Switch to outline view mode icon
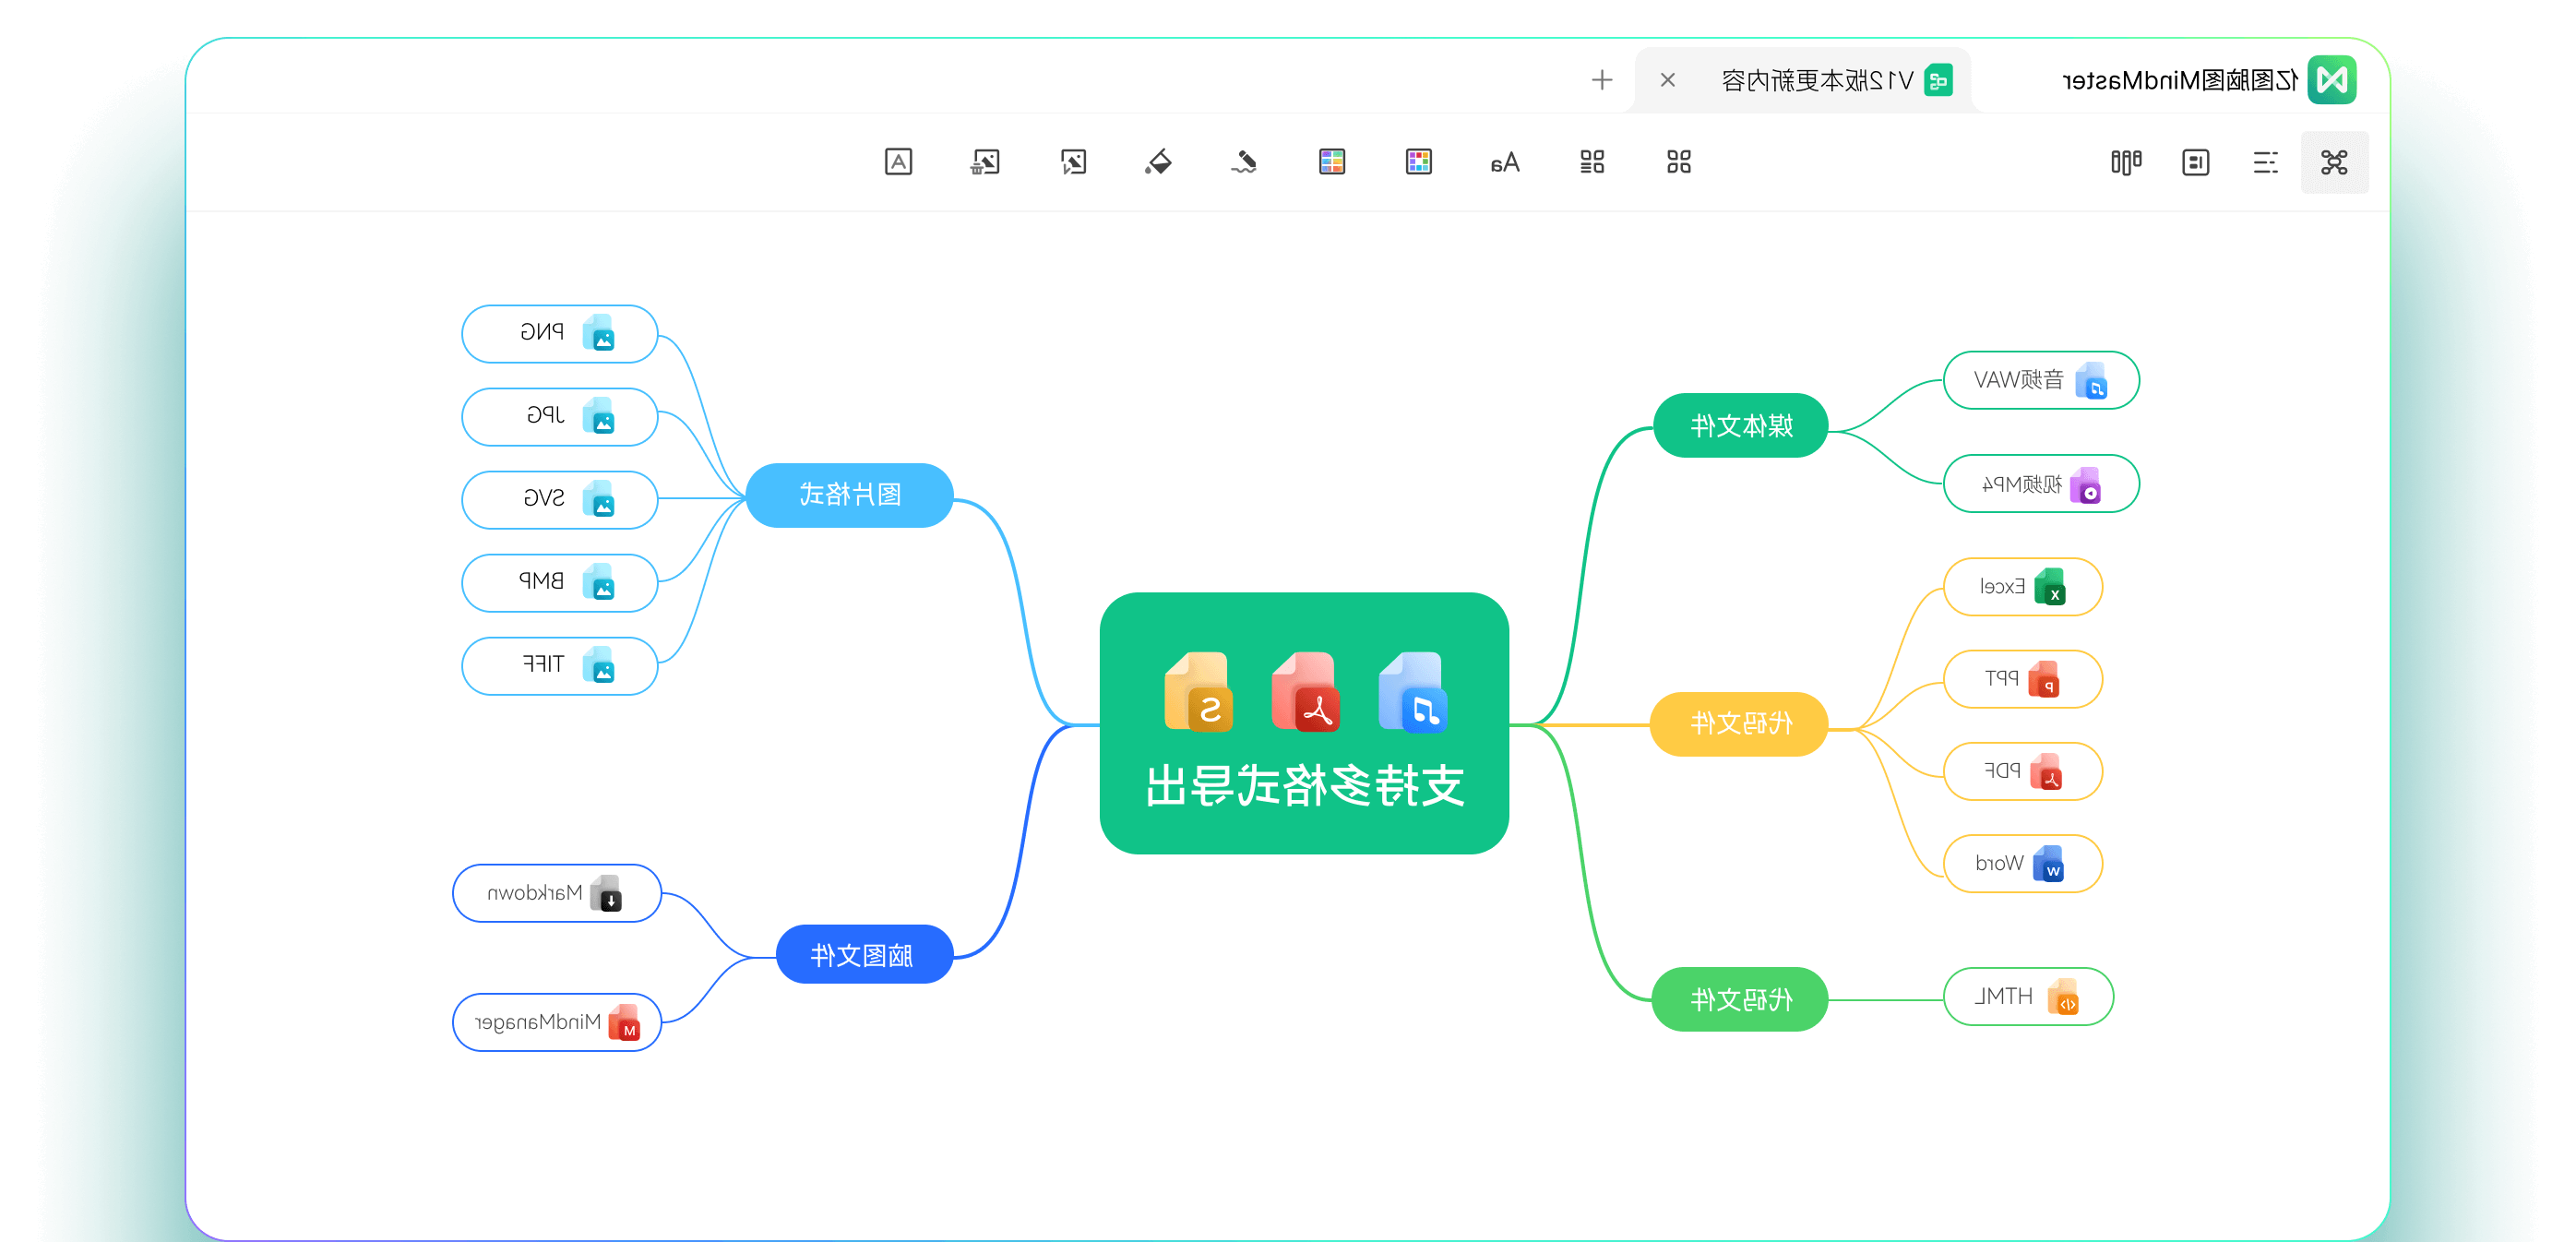This screenshot has height=1242, width=2576. coord(2265,162)
